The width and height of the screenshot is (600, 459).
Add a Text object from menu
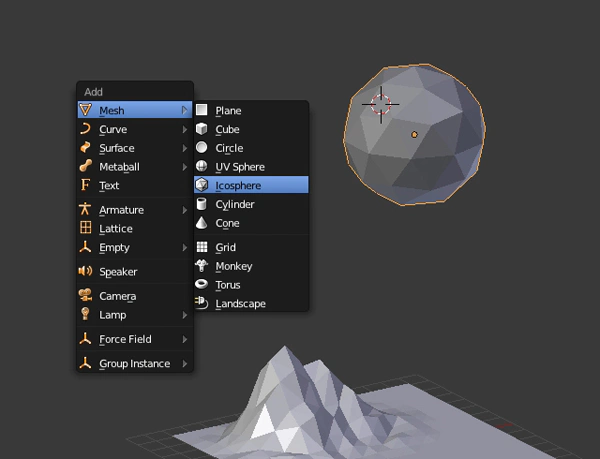click(109, 186)
